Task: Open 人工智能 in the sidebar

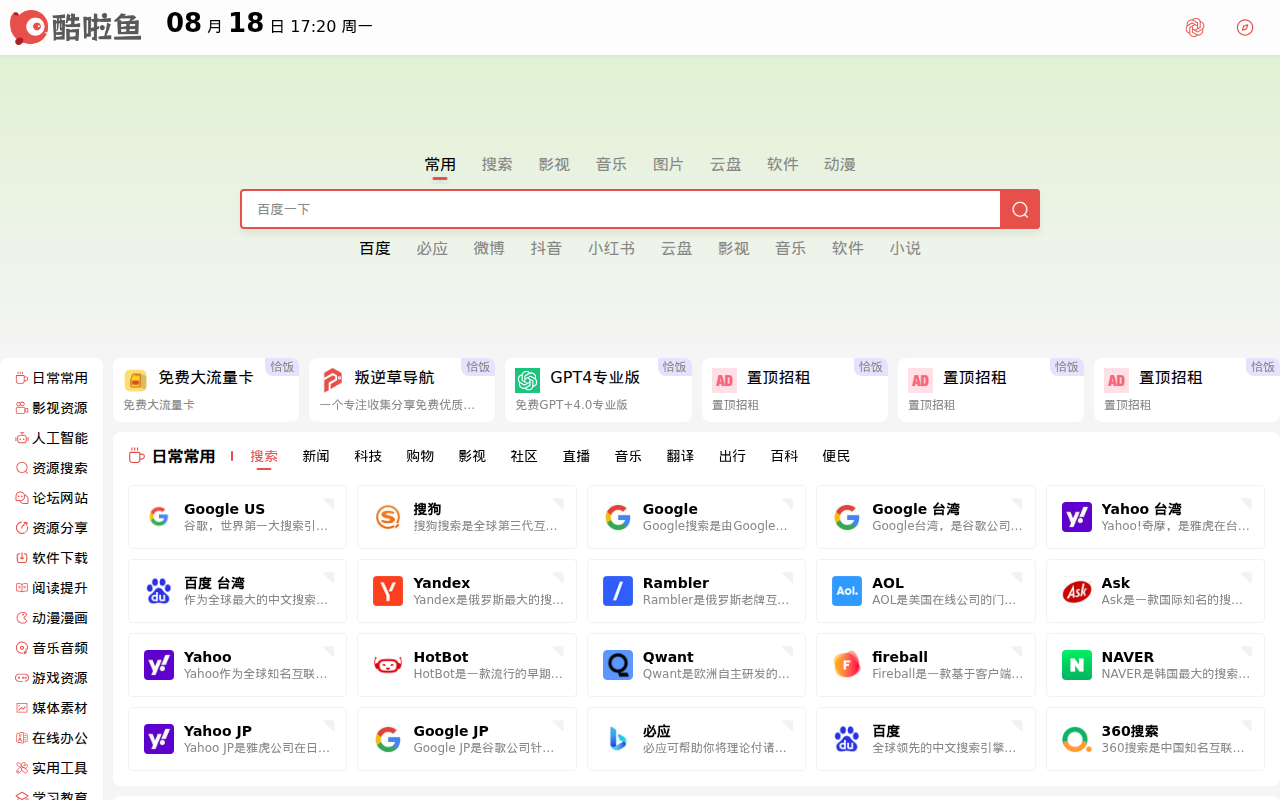Action: click(x=52, y=438)
